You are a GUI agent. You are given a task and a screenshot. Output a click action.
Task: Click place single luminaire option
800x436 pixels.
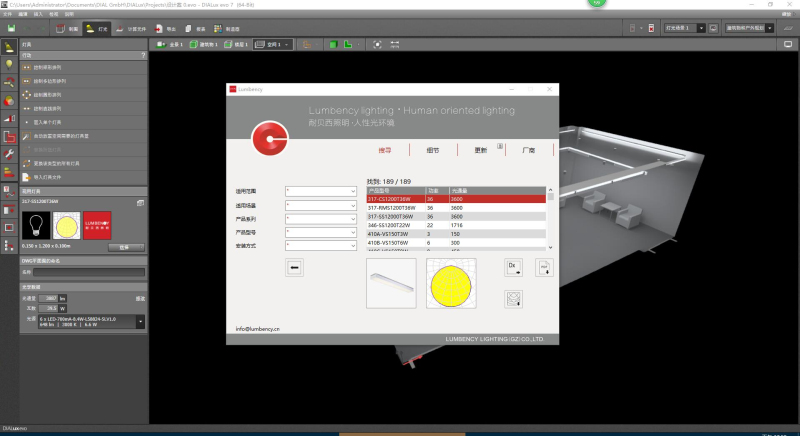point(84,122)
